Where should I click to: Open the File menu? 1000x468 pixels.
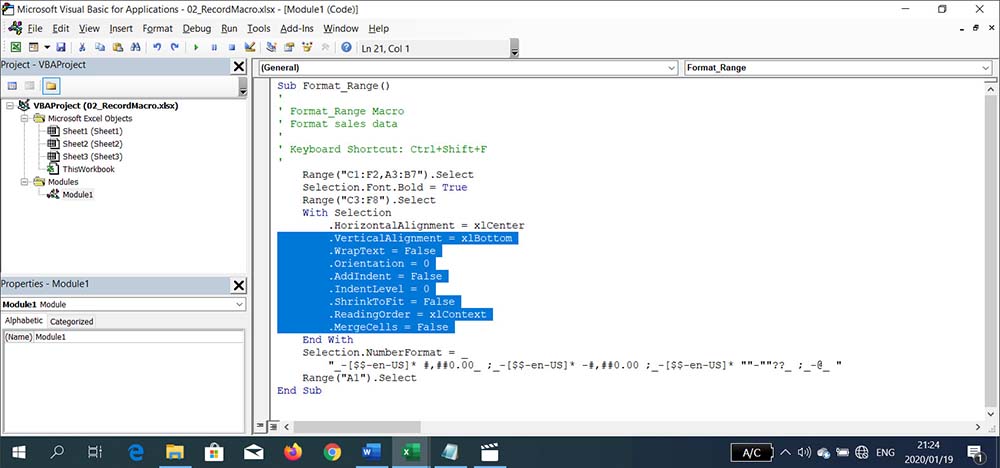[34, 29]
